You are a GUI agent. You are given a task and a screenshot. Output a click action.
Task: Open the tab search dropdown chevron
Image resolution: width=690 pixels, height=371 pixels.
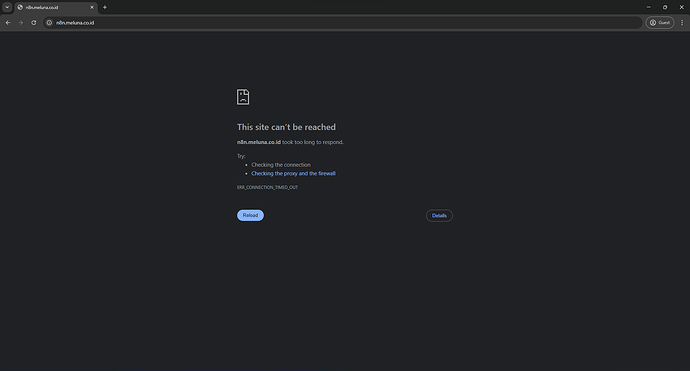pos(7,7)
